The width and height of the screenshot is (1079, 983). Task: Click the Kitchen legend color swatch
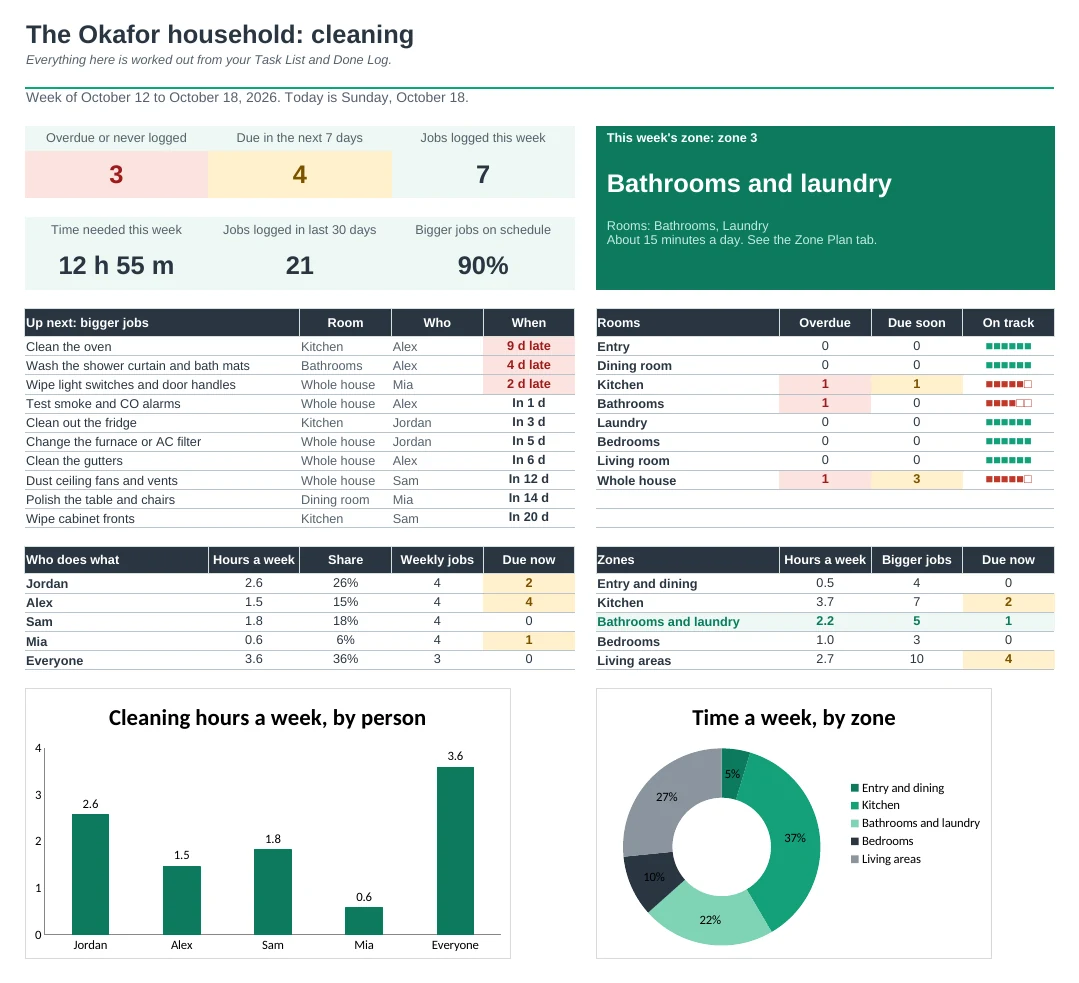[855, 805]
